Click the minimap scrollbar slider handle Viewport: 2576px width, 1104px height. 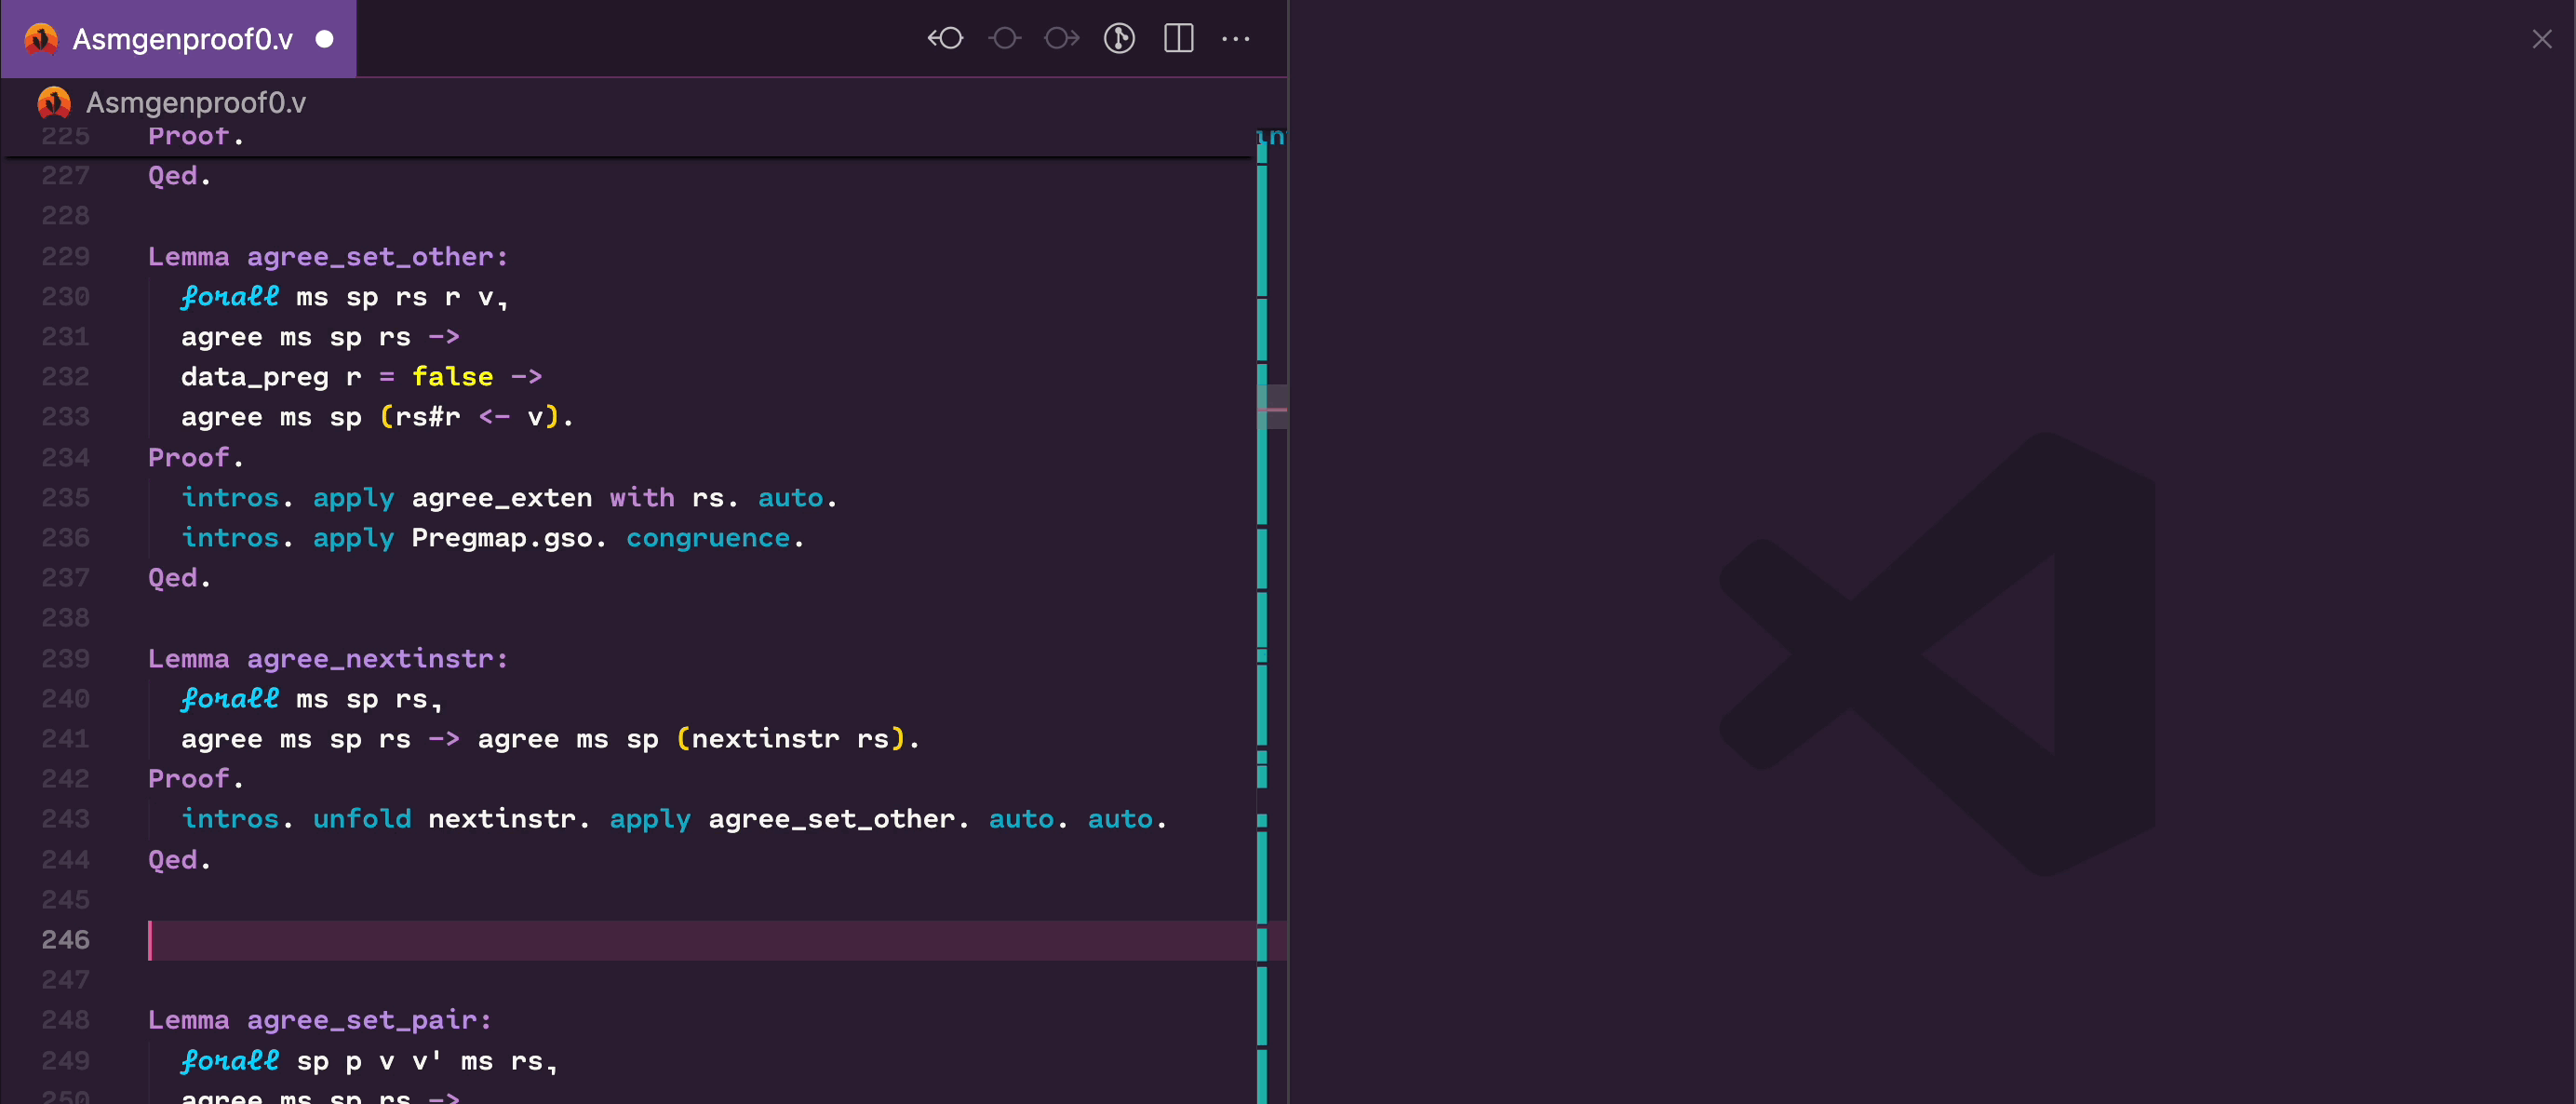[1271, 407]
